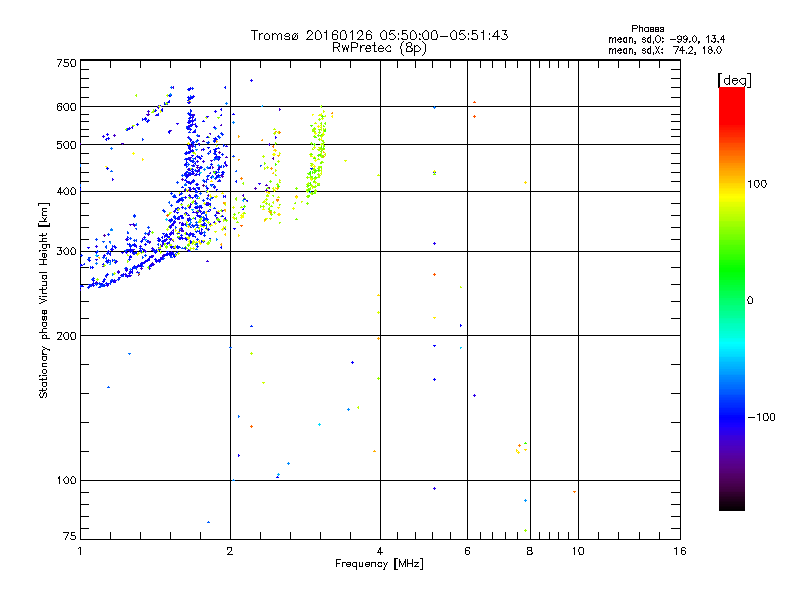This screenshot has height=600, width=800.
Task: Click the frequency axis tick label "16"
Action: click(x=680, y=551)
